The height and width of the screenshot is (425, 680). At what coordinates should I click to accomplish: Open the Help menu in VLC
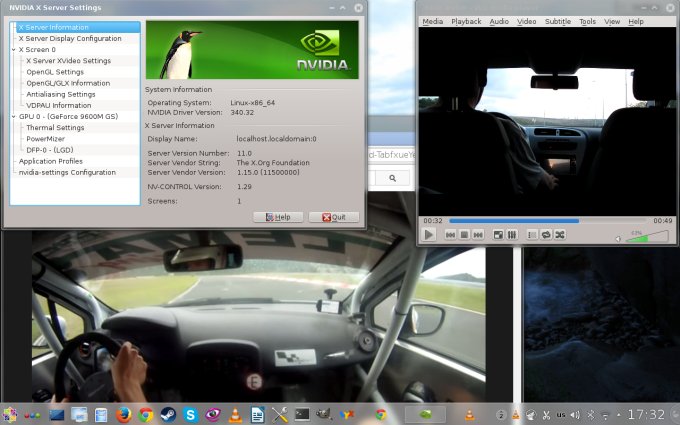(636, 21)
